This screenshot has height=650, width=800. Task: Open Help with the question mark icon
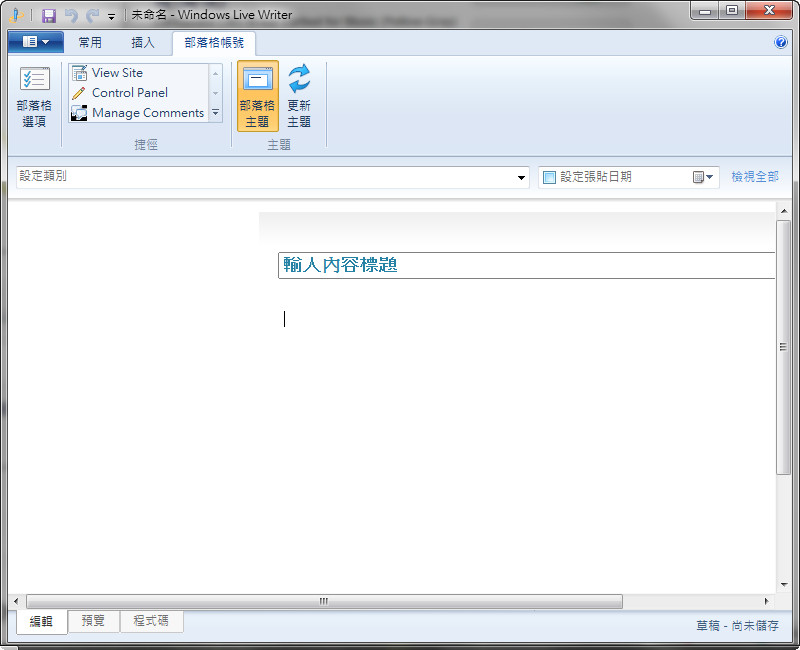click(x=781, y=42)
